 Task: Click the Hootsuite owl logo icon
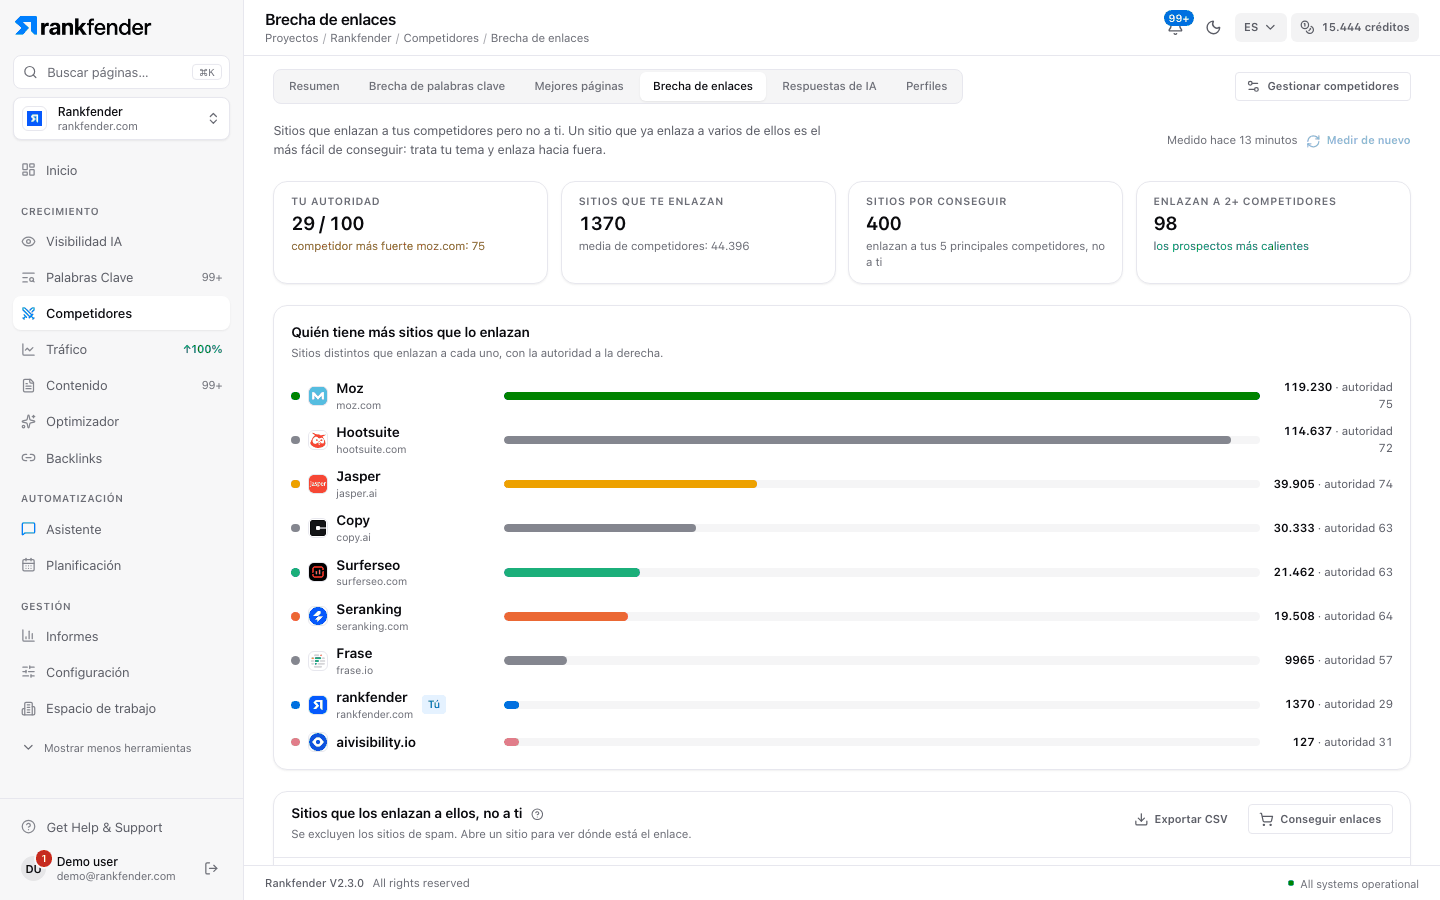[x=318, y=440]
